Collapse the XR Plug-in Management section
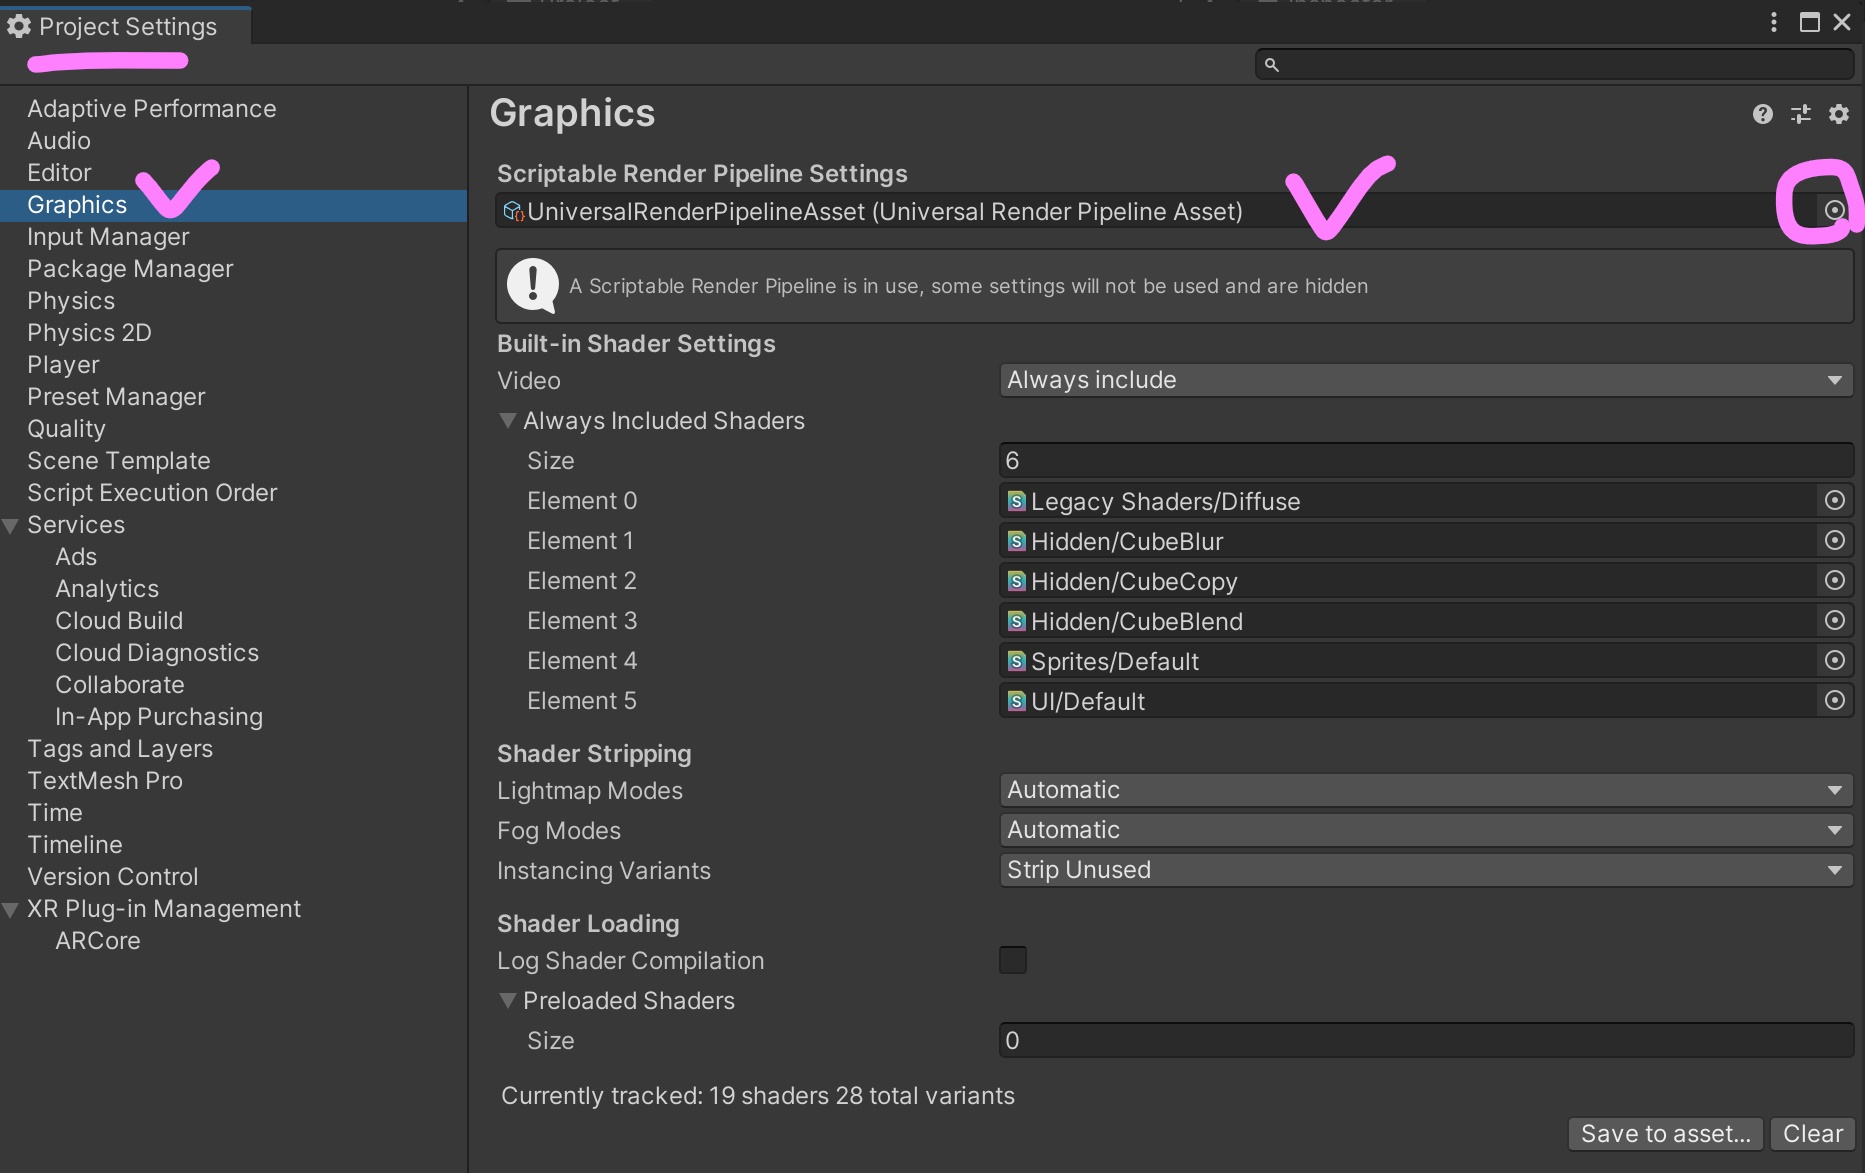The height and width of the screenshot is (1173, 1865). coord(11,909)
